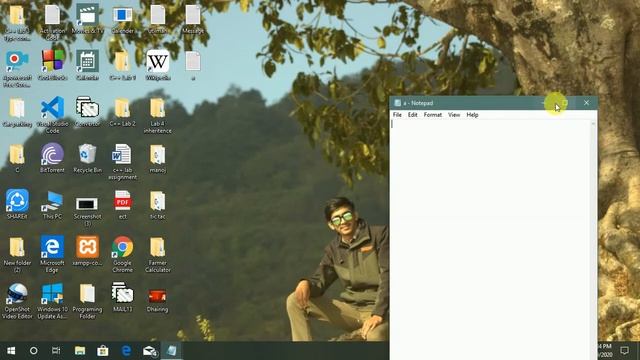Select the Wikipedia desktop shortcut

(x=158, y=65)
